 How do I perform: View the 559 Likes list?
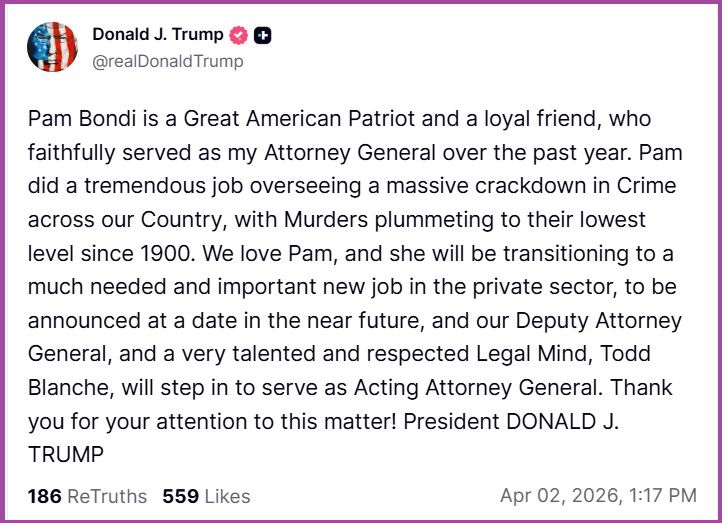point(207,496)
